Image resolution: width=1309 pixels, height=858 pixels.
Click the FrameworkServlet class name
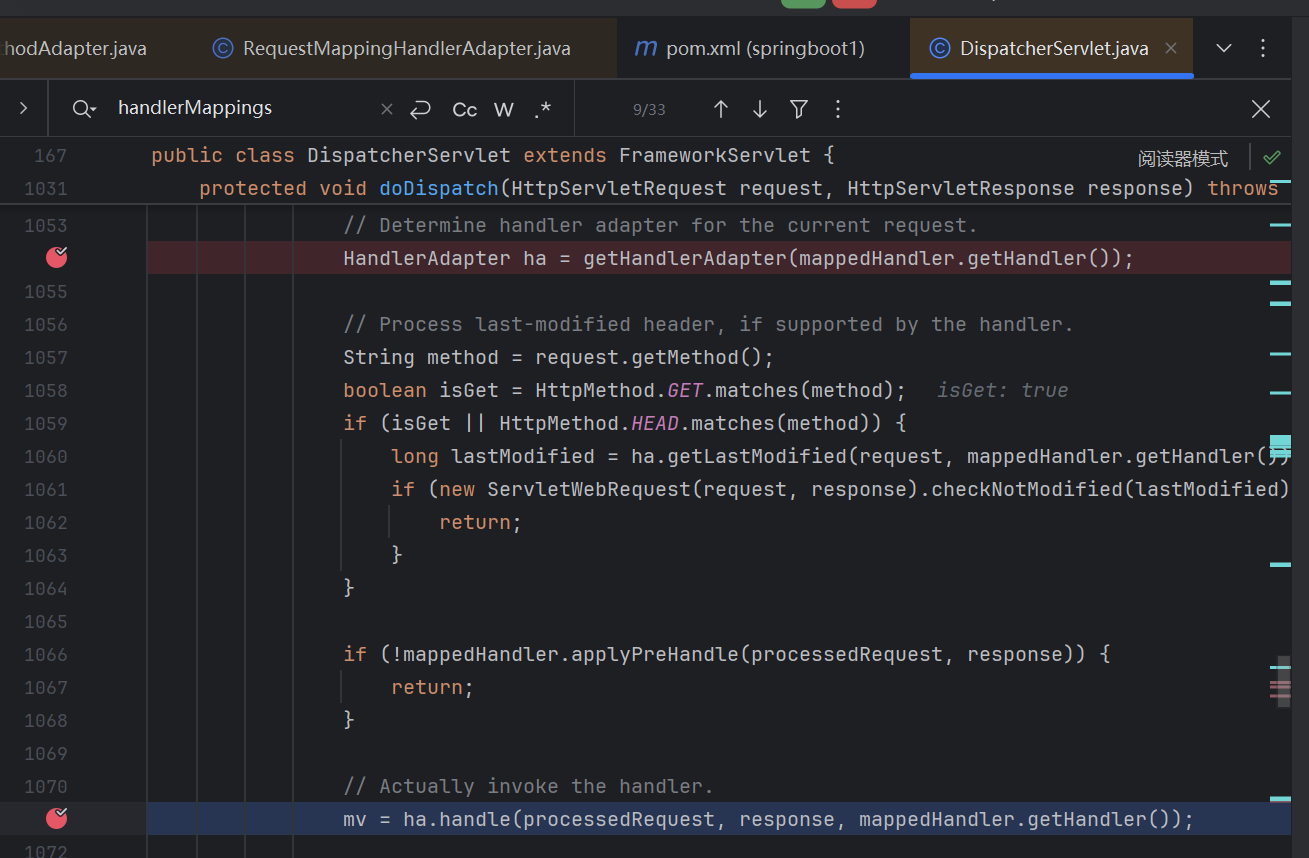tap(715, 155)
